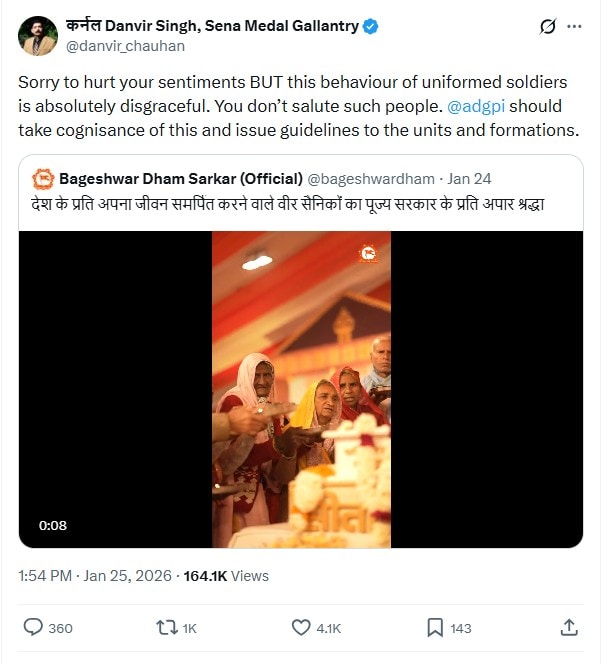Play the embedded video thumbnail
The width and height of the screenshot is (613, 664).
(301, 389)
